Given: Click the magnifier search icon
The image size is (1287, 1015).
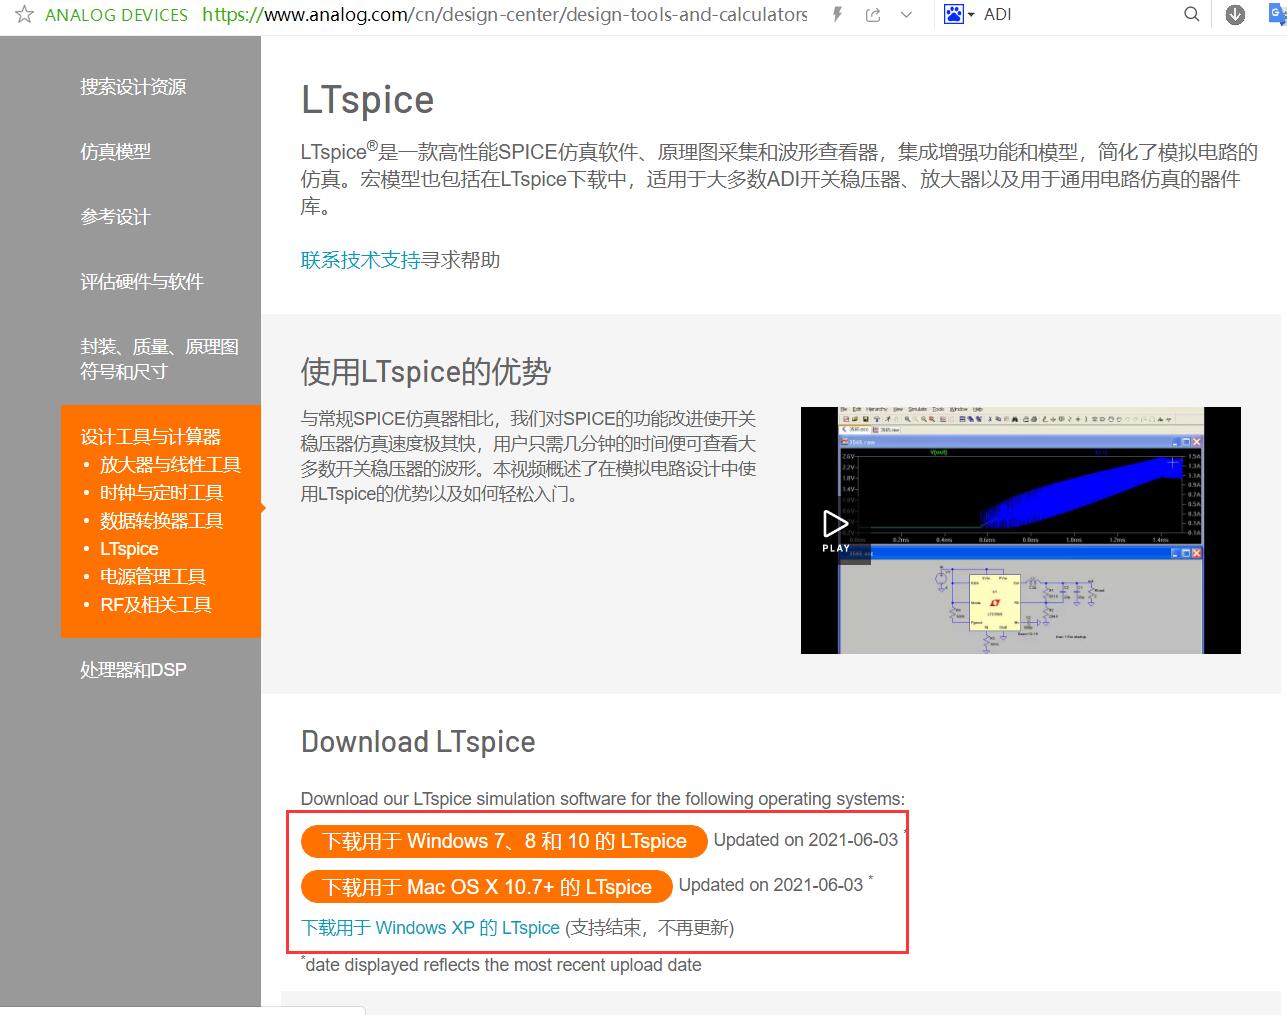Looking at the screenshot, I should (1191, 14).
